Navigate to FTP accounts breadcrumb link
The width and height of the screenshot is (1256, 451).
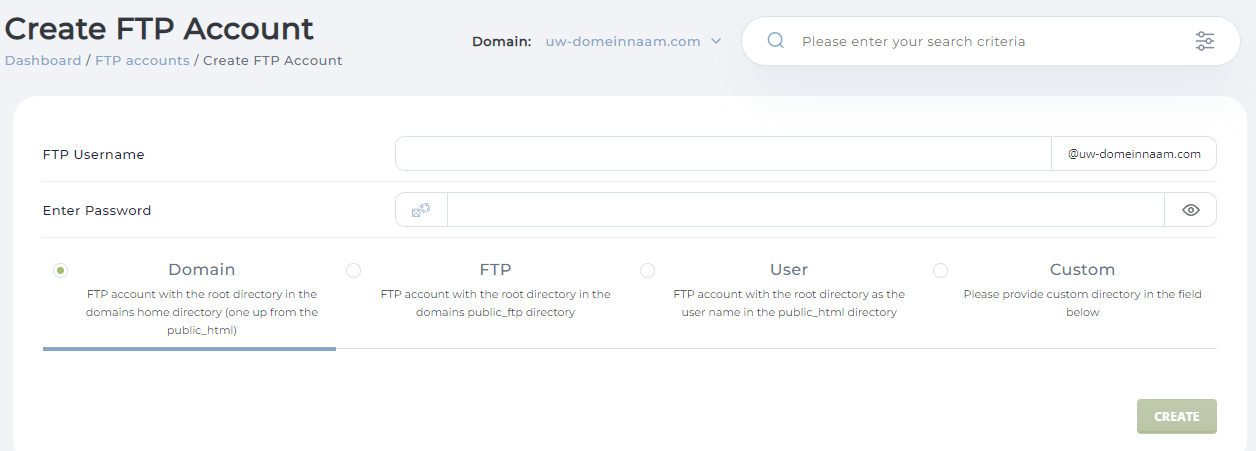click(142, 60)
